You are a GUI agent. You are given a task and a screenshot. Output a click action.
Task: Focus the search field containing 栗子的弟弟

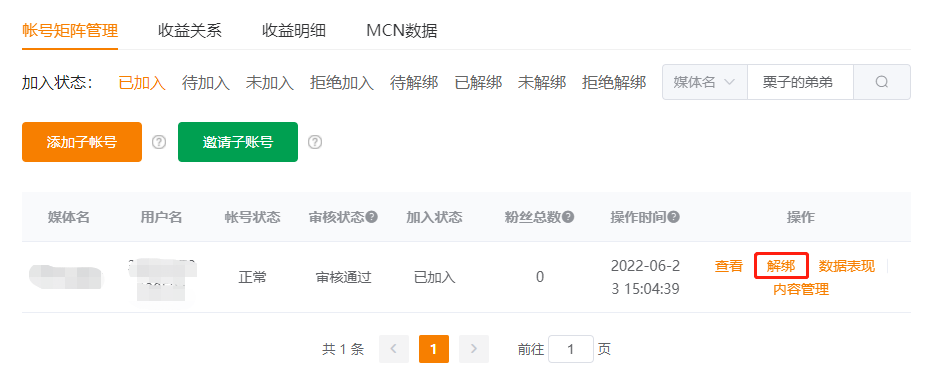(800, 82)
